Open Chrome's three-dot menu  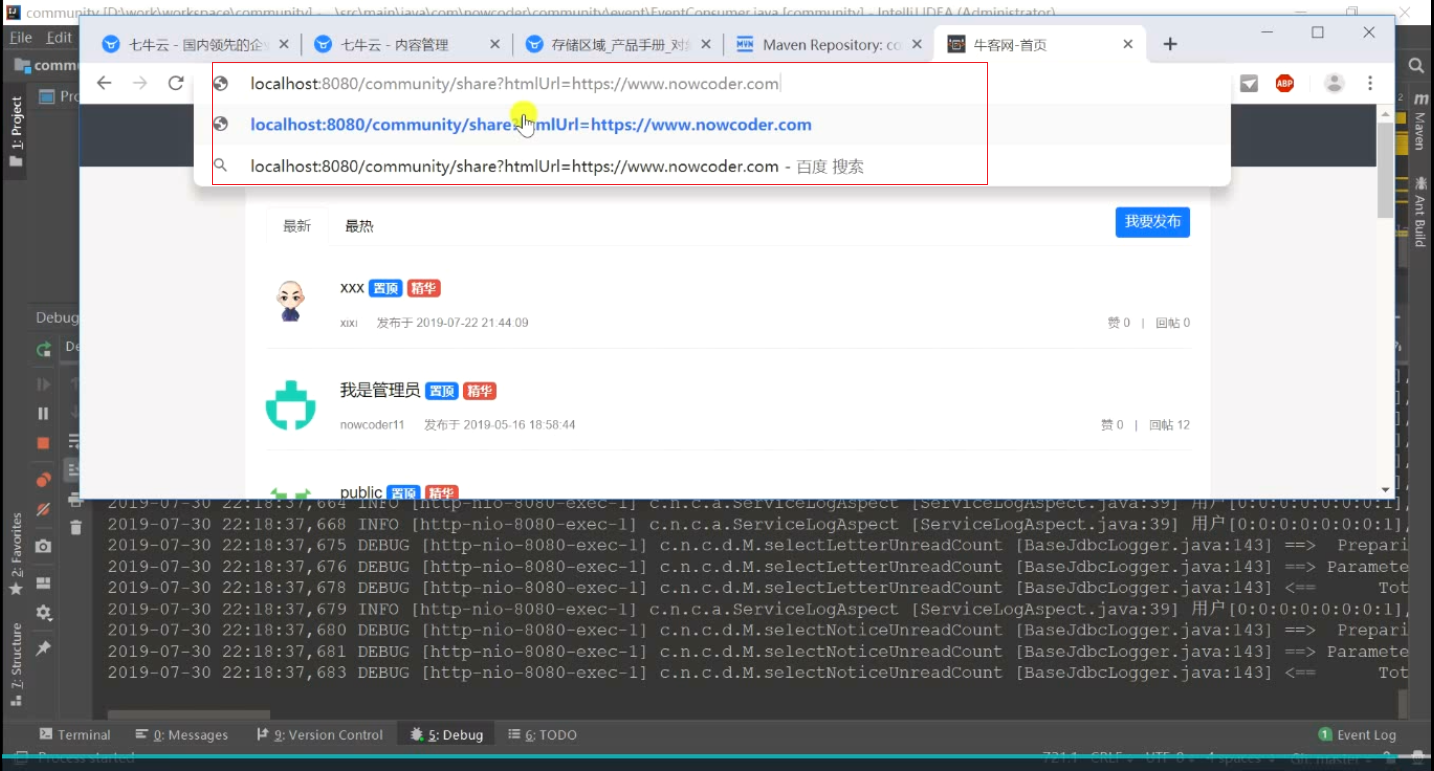click(x=1370, y=83)
